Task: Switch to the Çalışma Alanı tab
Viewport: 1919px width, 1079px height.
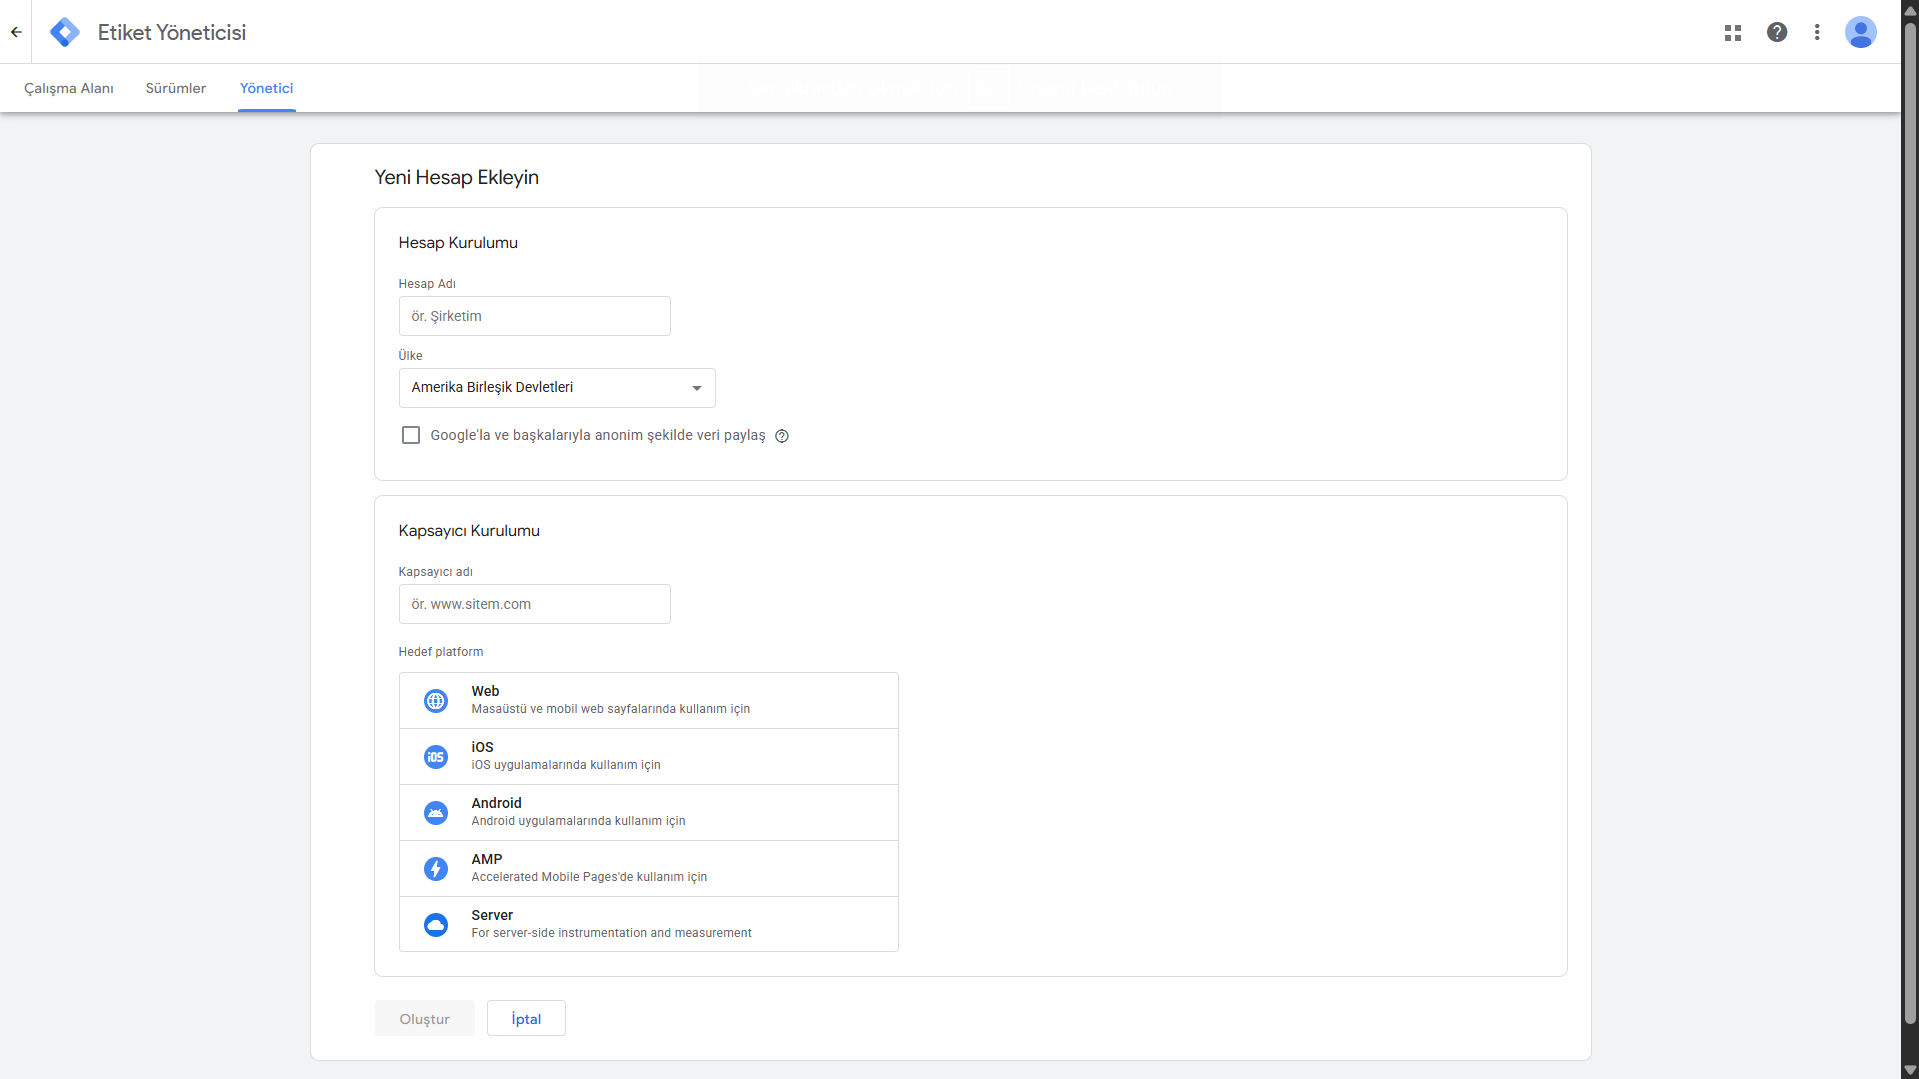Action: (x=69, y=88)
